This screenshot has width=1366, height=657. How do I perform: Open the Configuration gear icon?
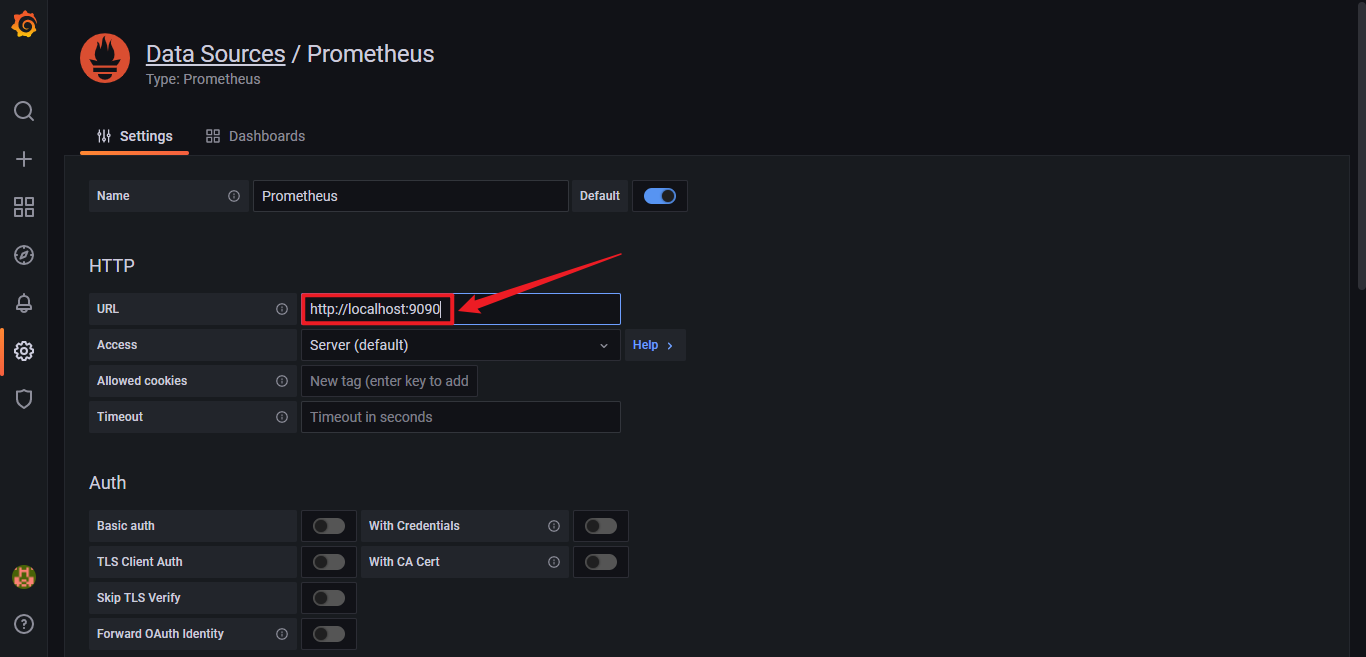click(x=24, y=351)
